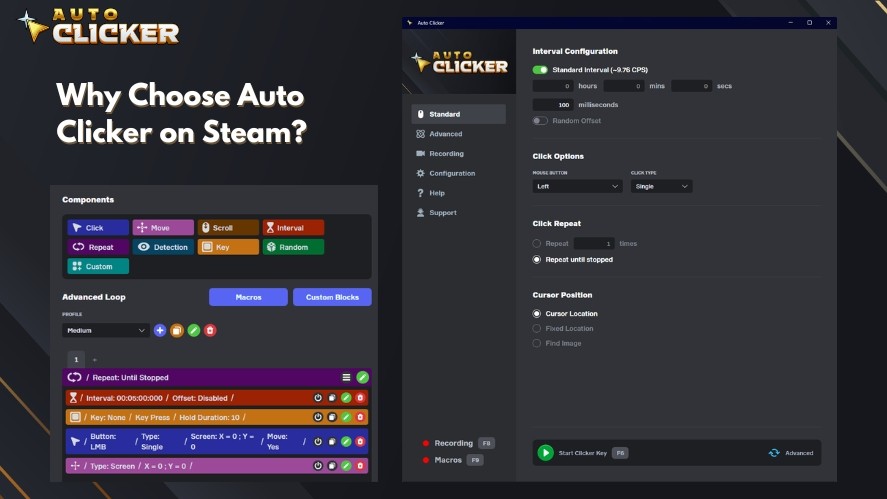This screenshot has height=499, width=887.
Task: Open the Recording tab in sidebar
Action: (x=459, y=153)
